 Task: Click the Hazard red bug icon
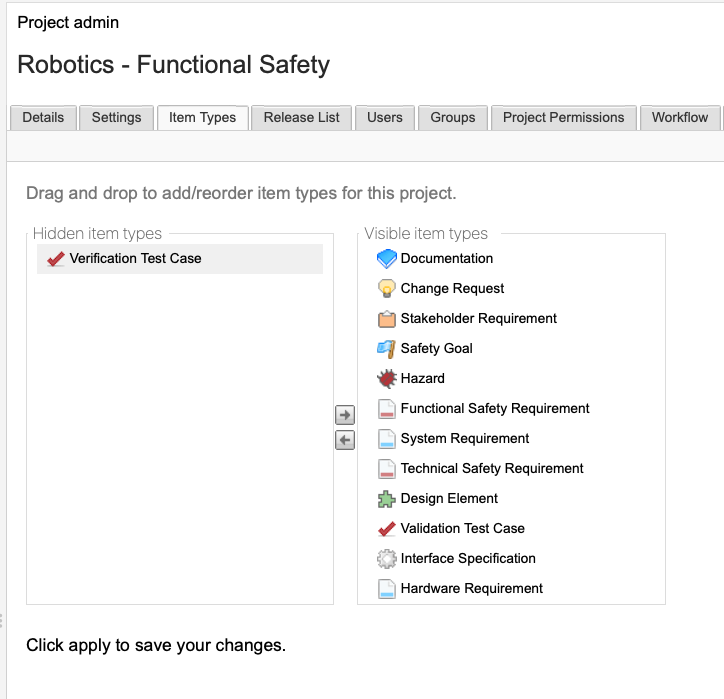(x=386, y=379)
